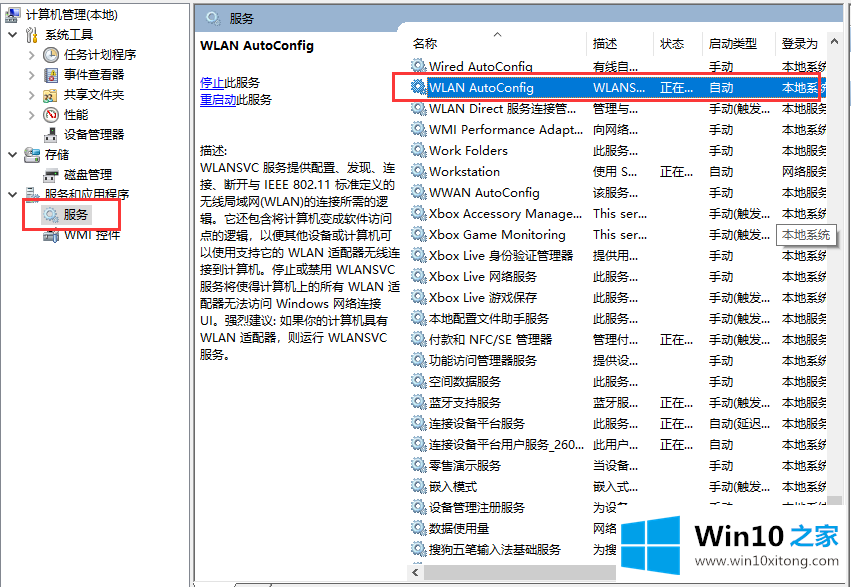Expand the 任务计划程序 node
This screenshot has height=587, width=851.
click(31, 55)
